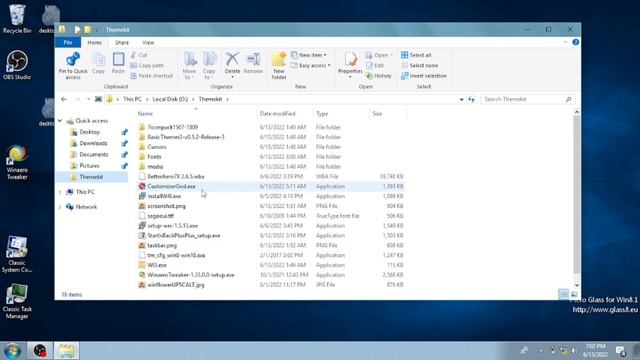640x360 pixels.
Task: Click the taskbar clock
Action: coord(595,351)
